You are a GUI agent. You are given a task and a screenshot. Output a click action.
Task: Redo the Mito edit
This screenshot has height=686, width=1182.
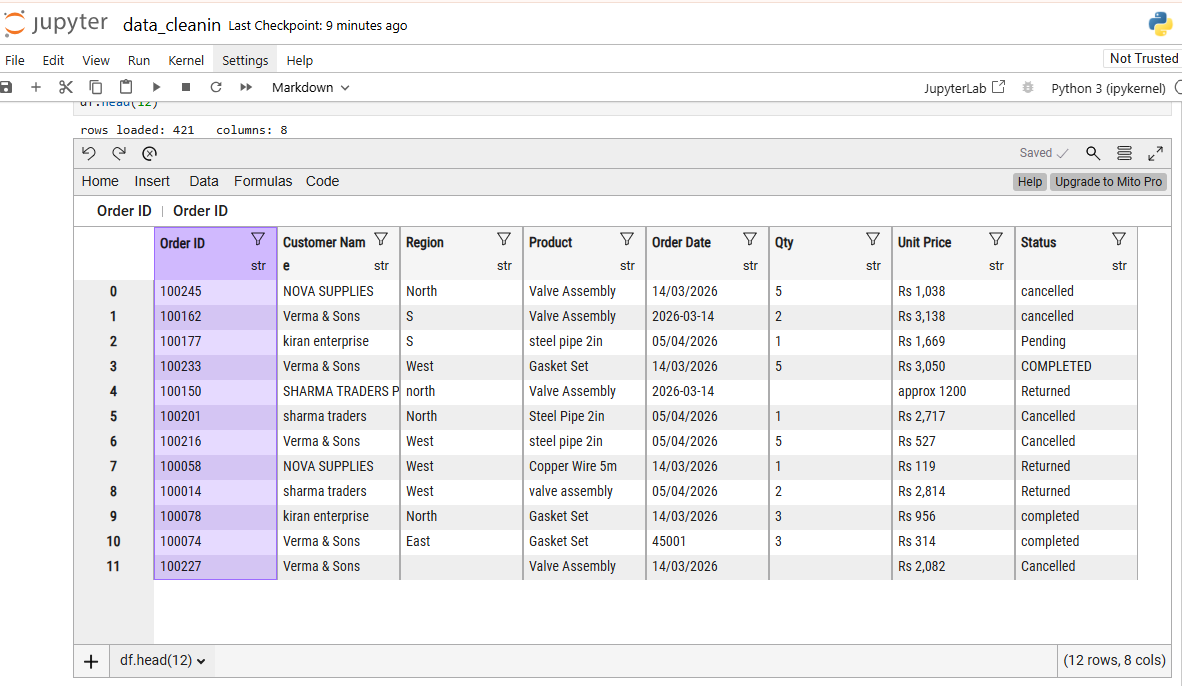click(x=119, y=154)
